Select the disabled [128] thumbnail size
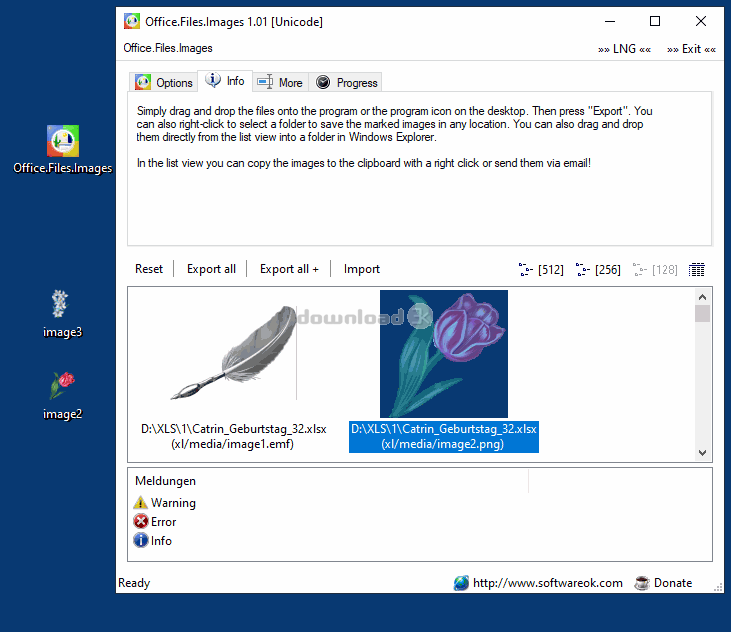The height and width of the screenshot is (632, 731). point(655,269)
